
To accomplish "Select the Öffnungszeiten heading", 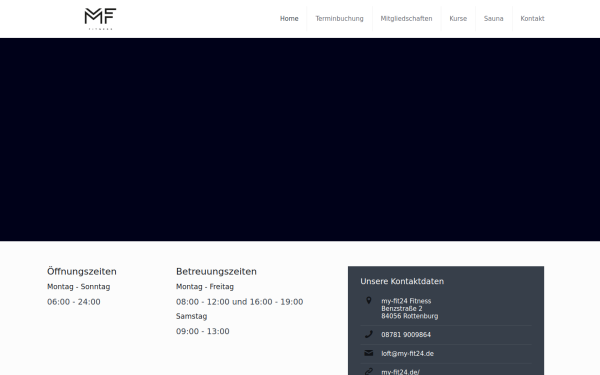I will click(82, 271).
